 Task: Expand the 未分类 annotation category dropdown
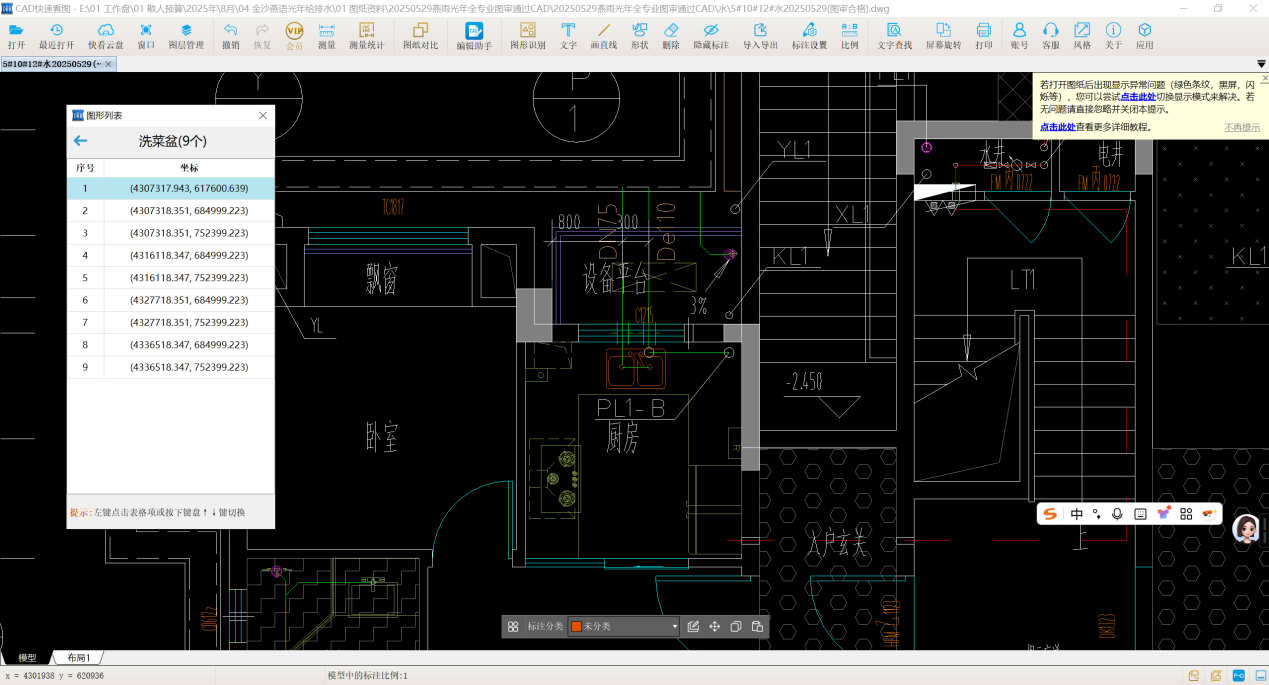click(675, 627)
